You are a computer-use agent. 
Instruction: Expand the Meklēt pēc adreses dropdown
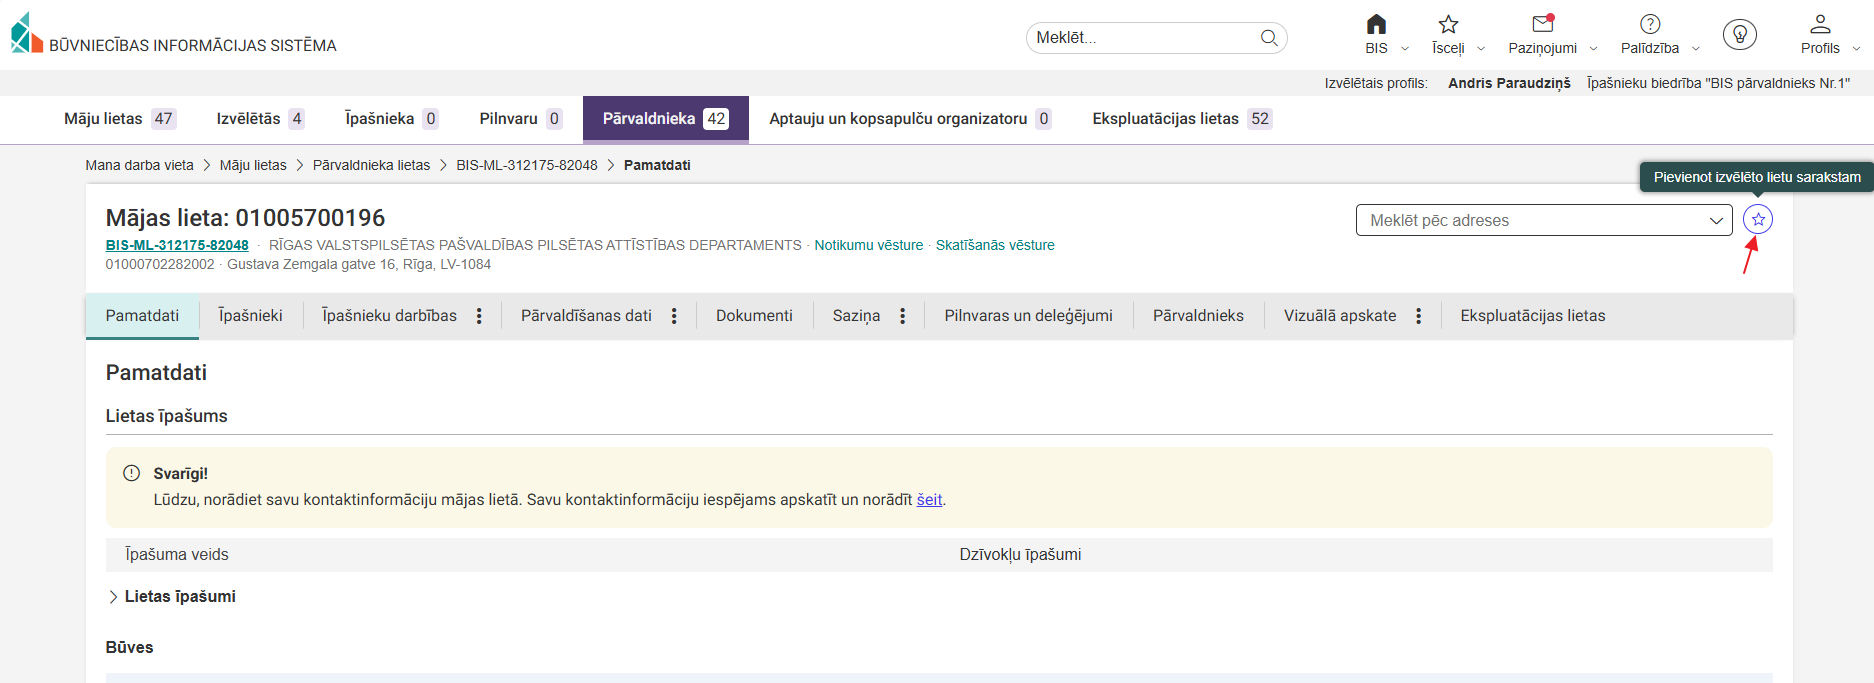(1716, 220)
